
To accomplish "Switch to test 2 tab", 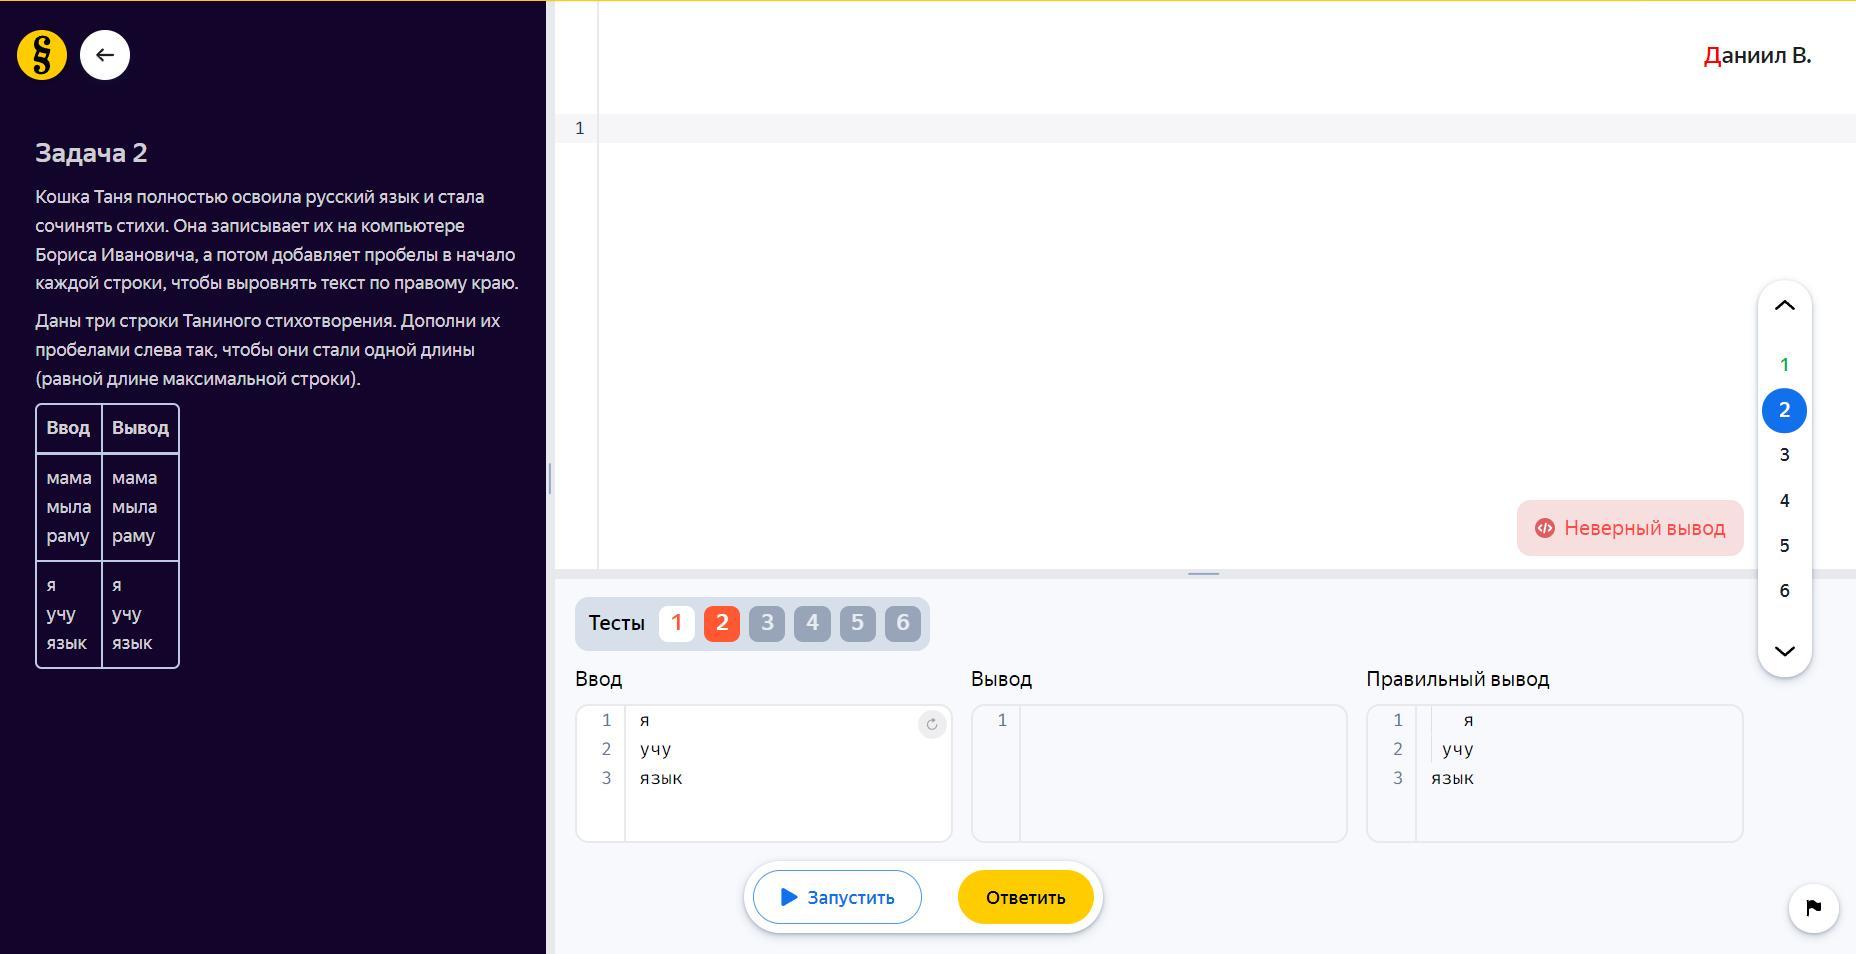I will 721,623.
